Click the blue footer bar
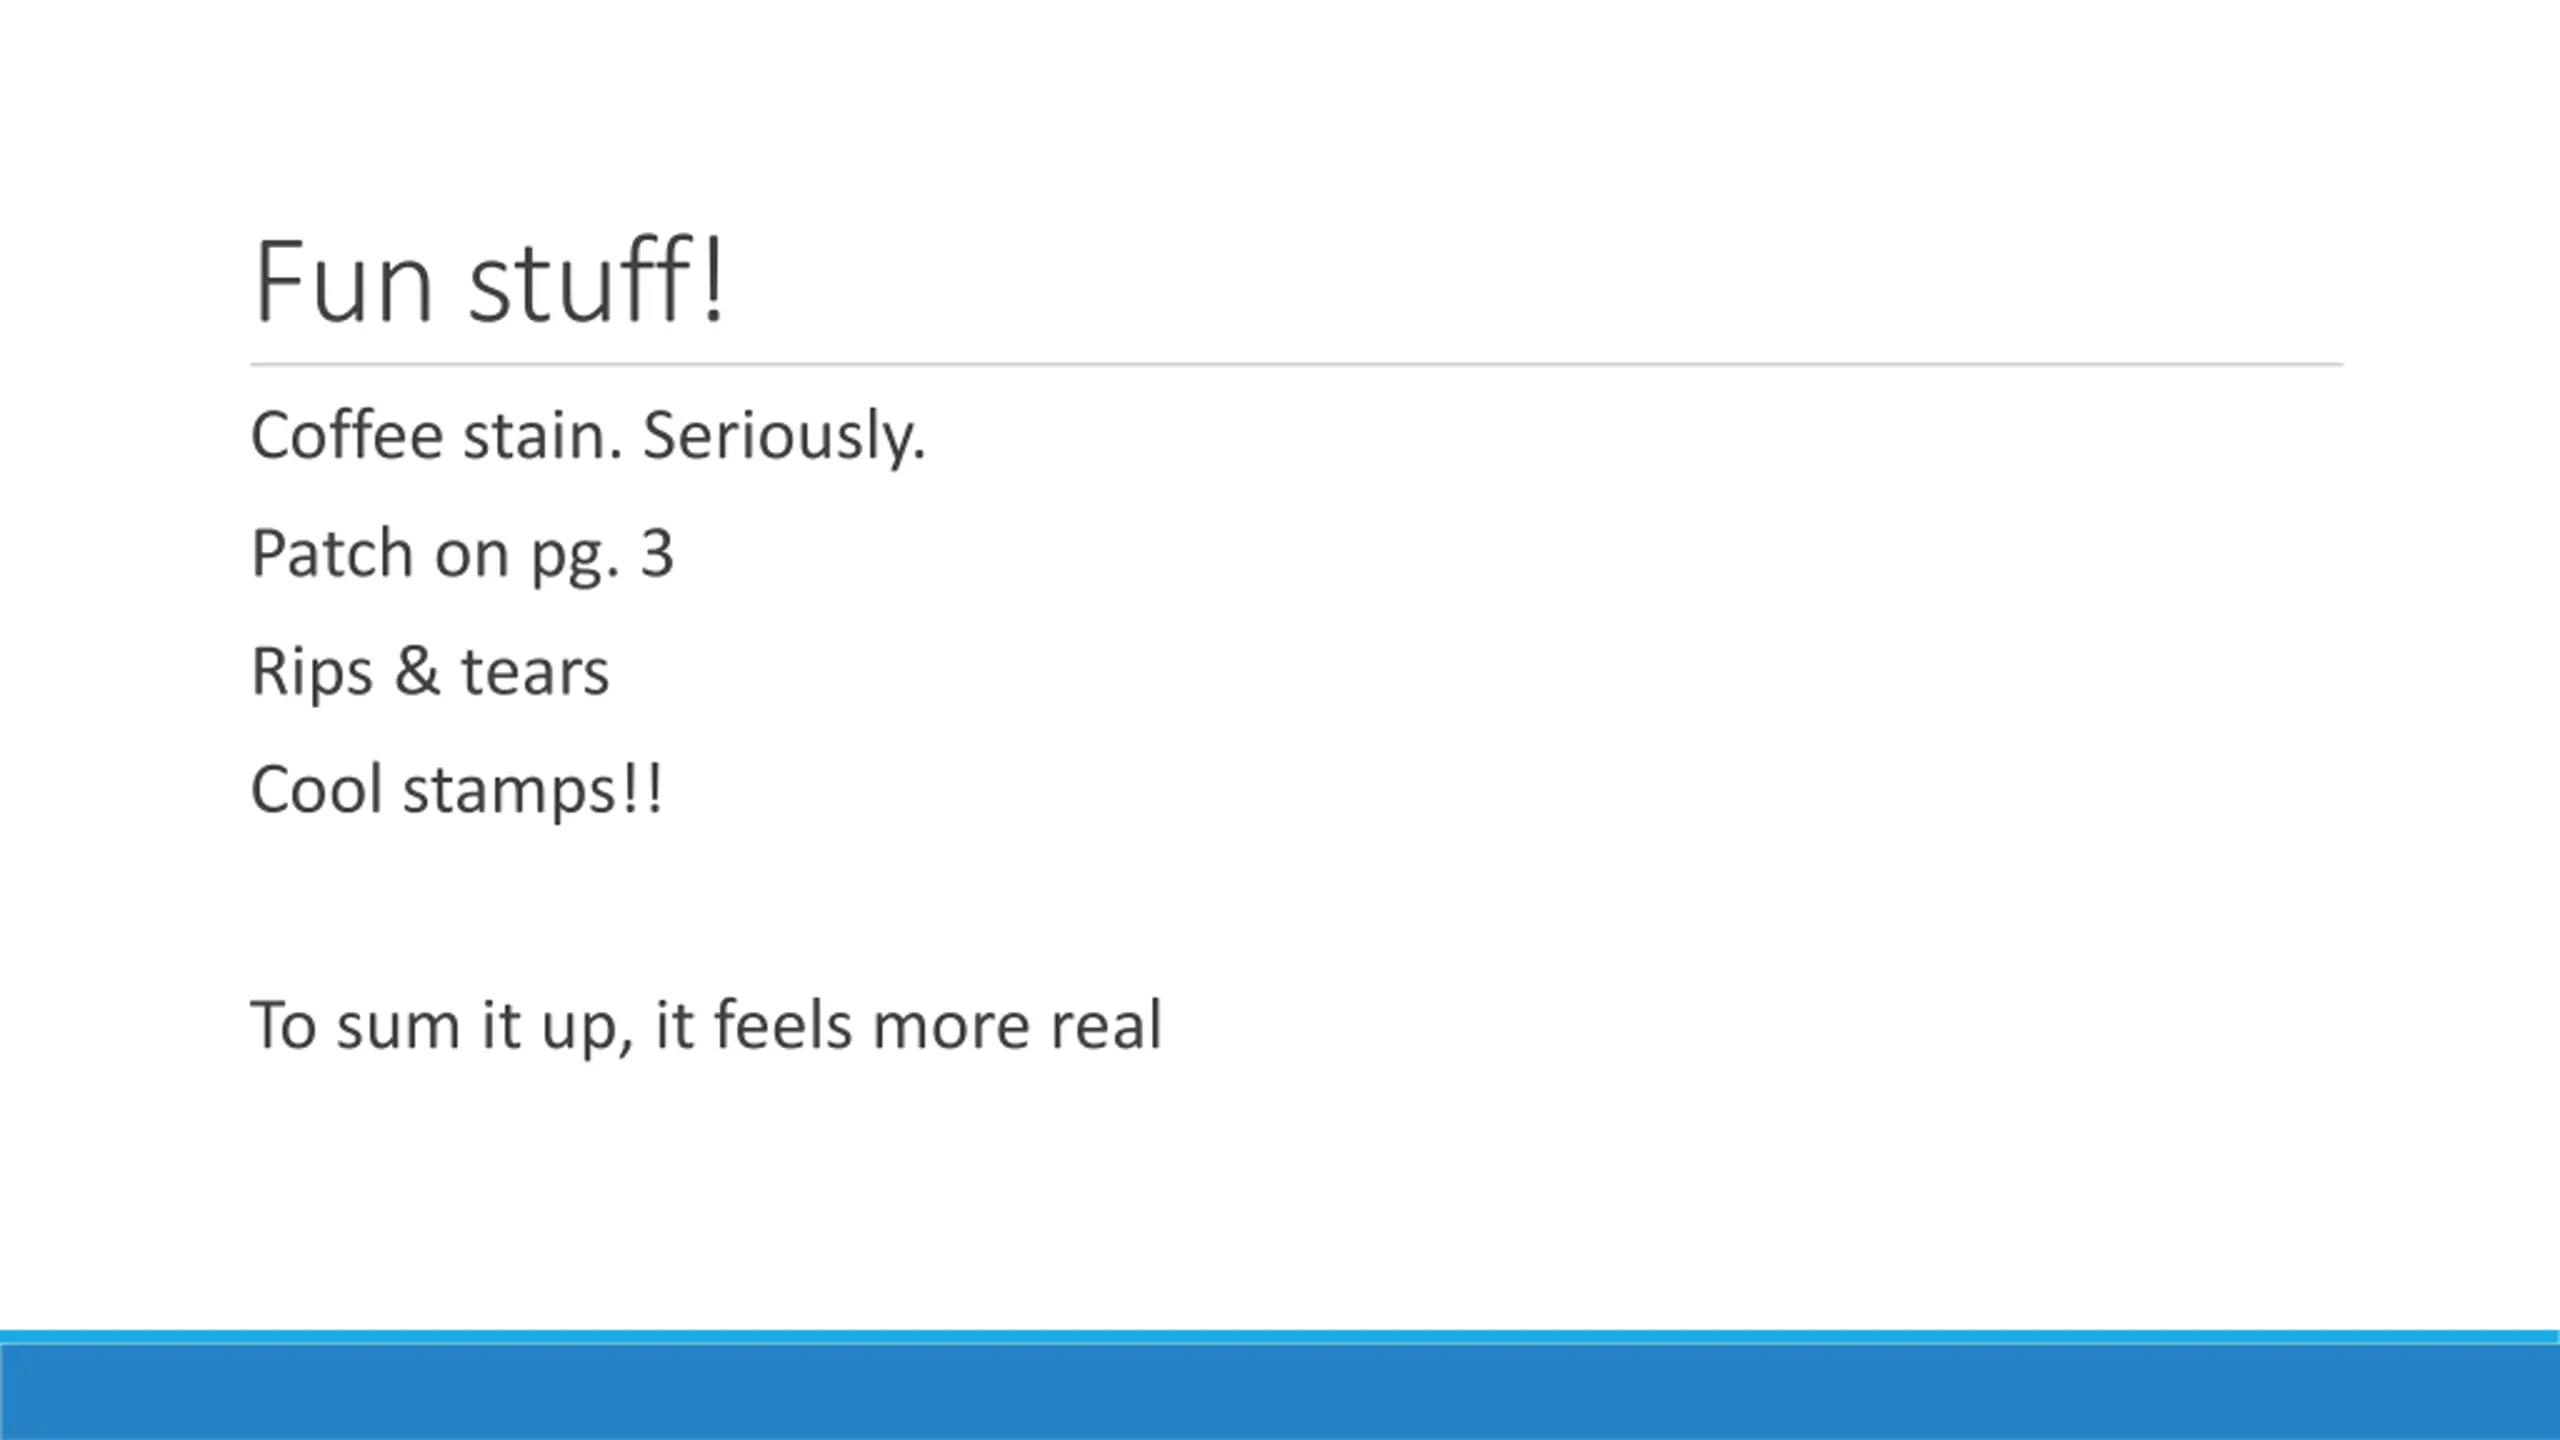The width and height of the screenshot is (2560, 1440). (1280, 1392)
